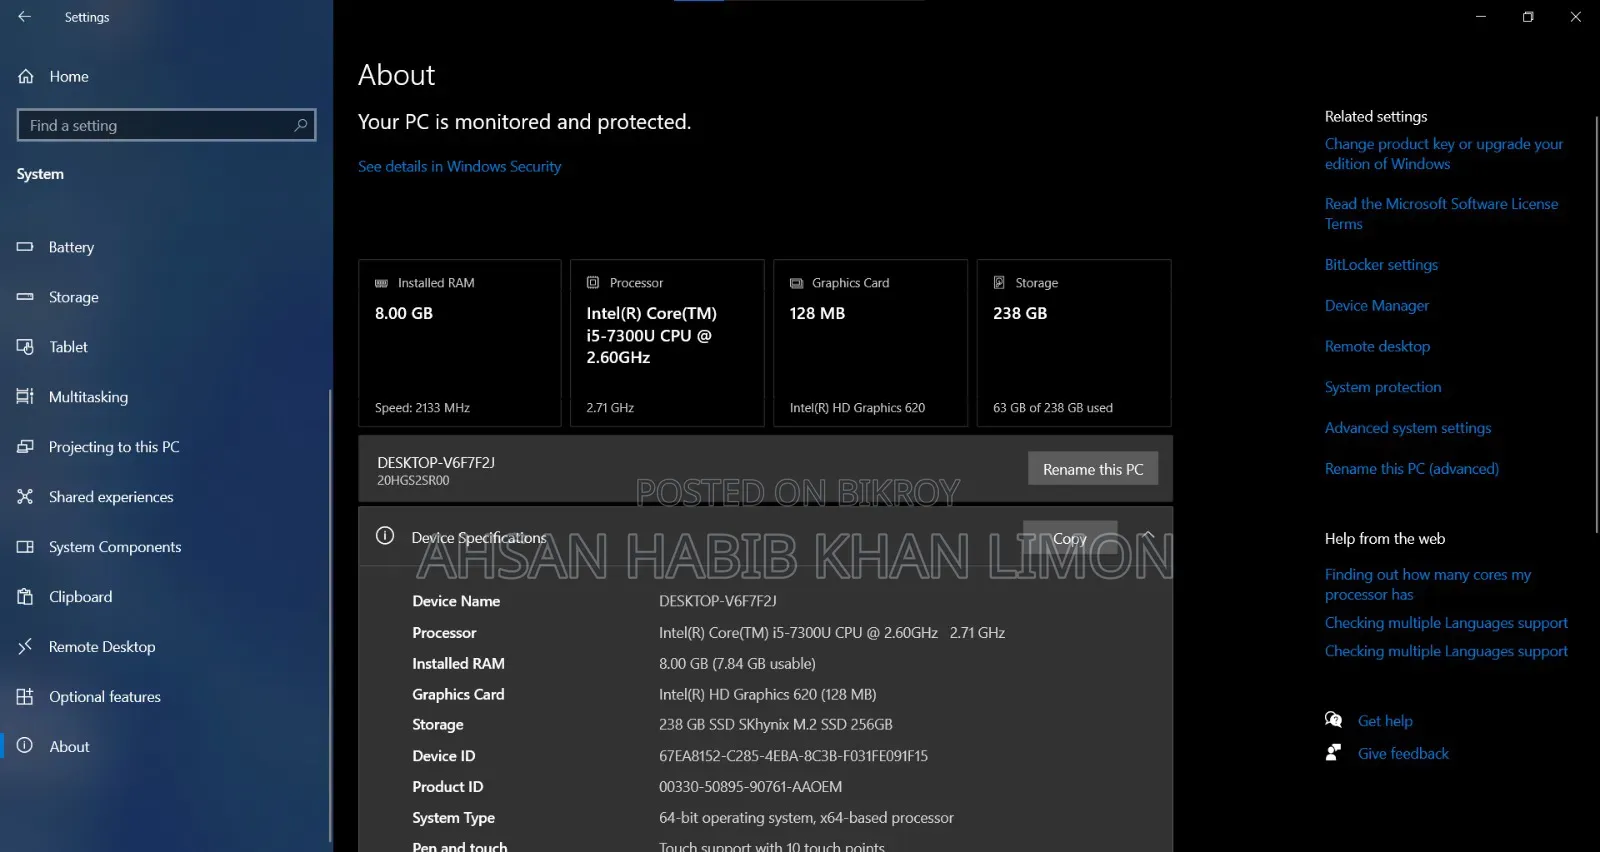Click the Device Specifications info icon
This screenshot has width=1600, height=852.
pyautogui.click(x=385, y=536)
